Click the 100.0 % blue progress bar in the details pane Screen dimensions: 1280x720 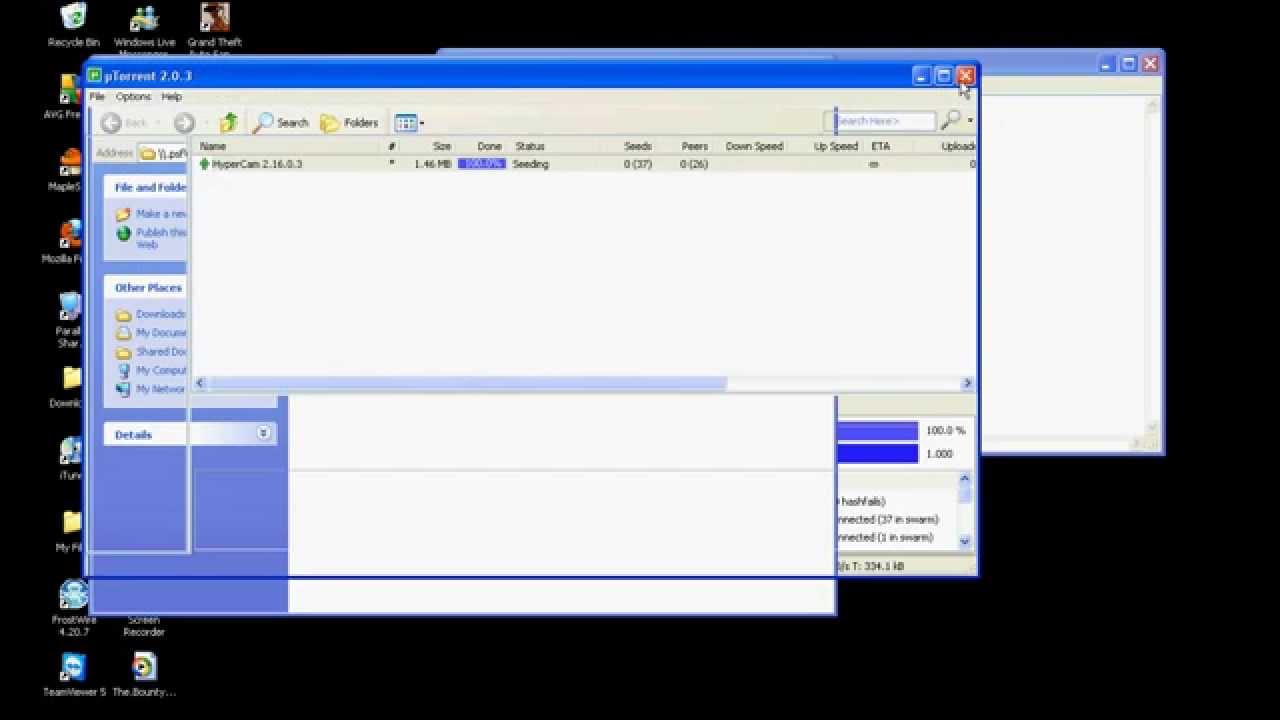(x=877, y=431)
